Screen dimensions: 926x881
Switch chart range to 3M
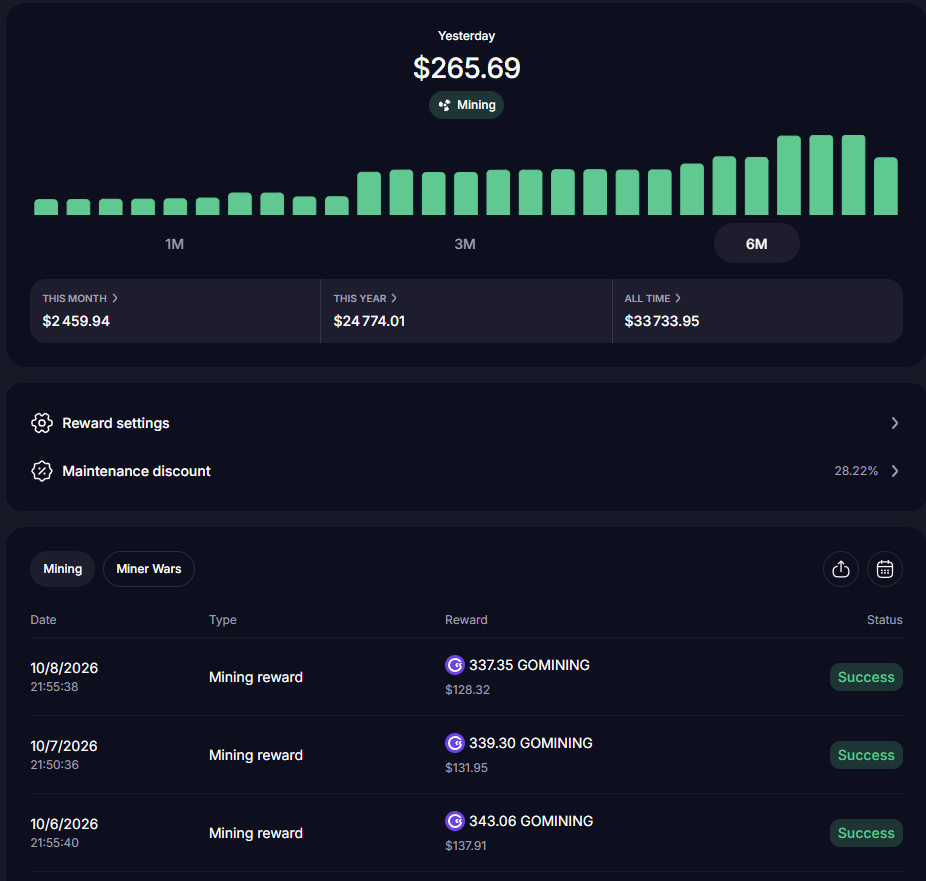[x=465, y=244]
